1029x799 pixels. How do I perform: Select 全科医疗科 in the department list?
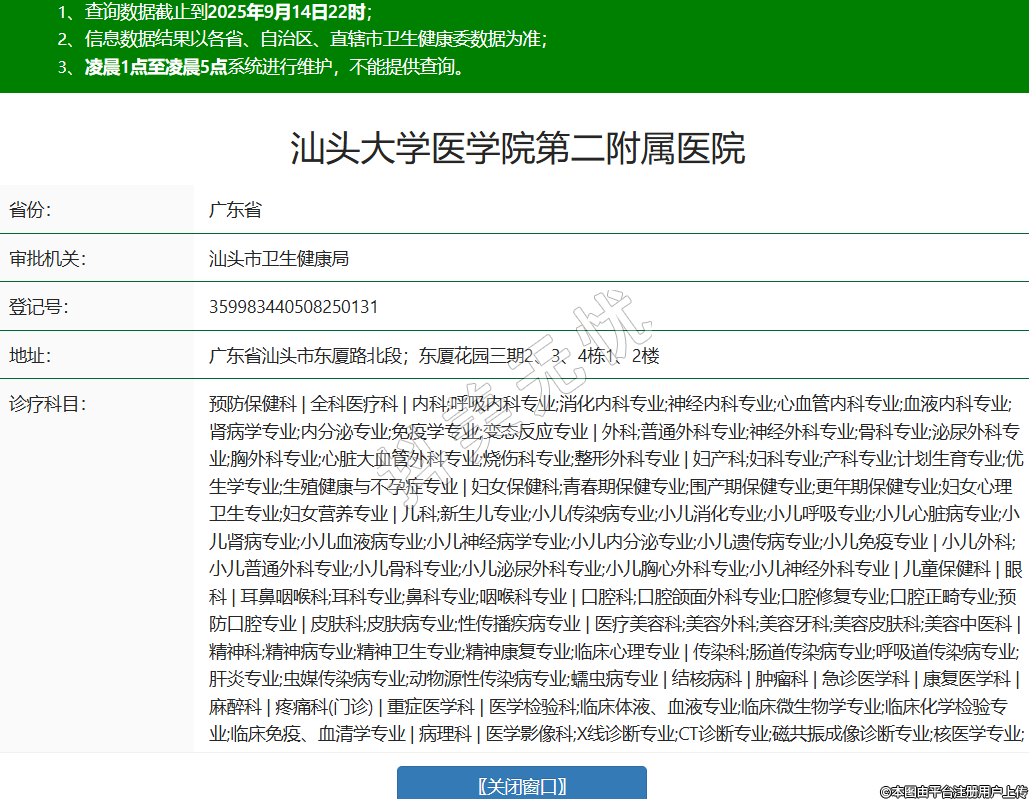pos(354,404)
